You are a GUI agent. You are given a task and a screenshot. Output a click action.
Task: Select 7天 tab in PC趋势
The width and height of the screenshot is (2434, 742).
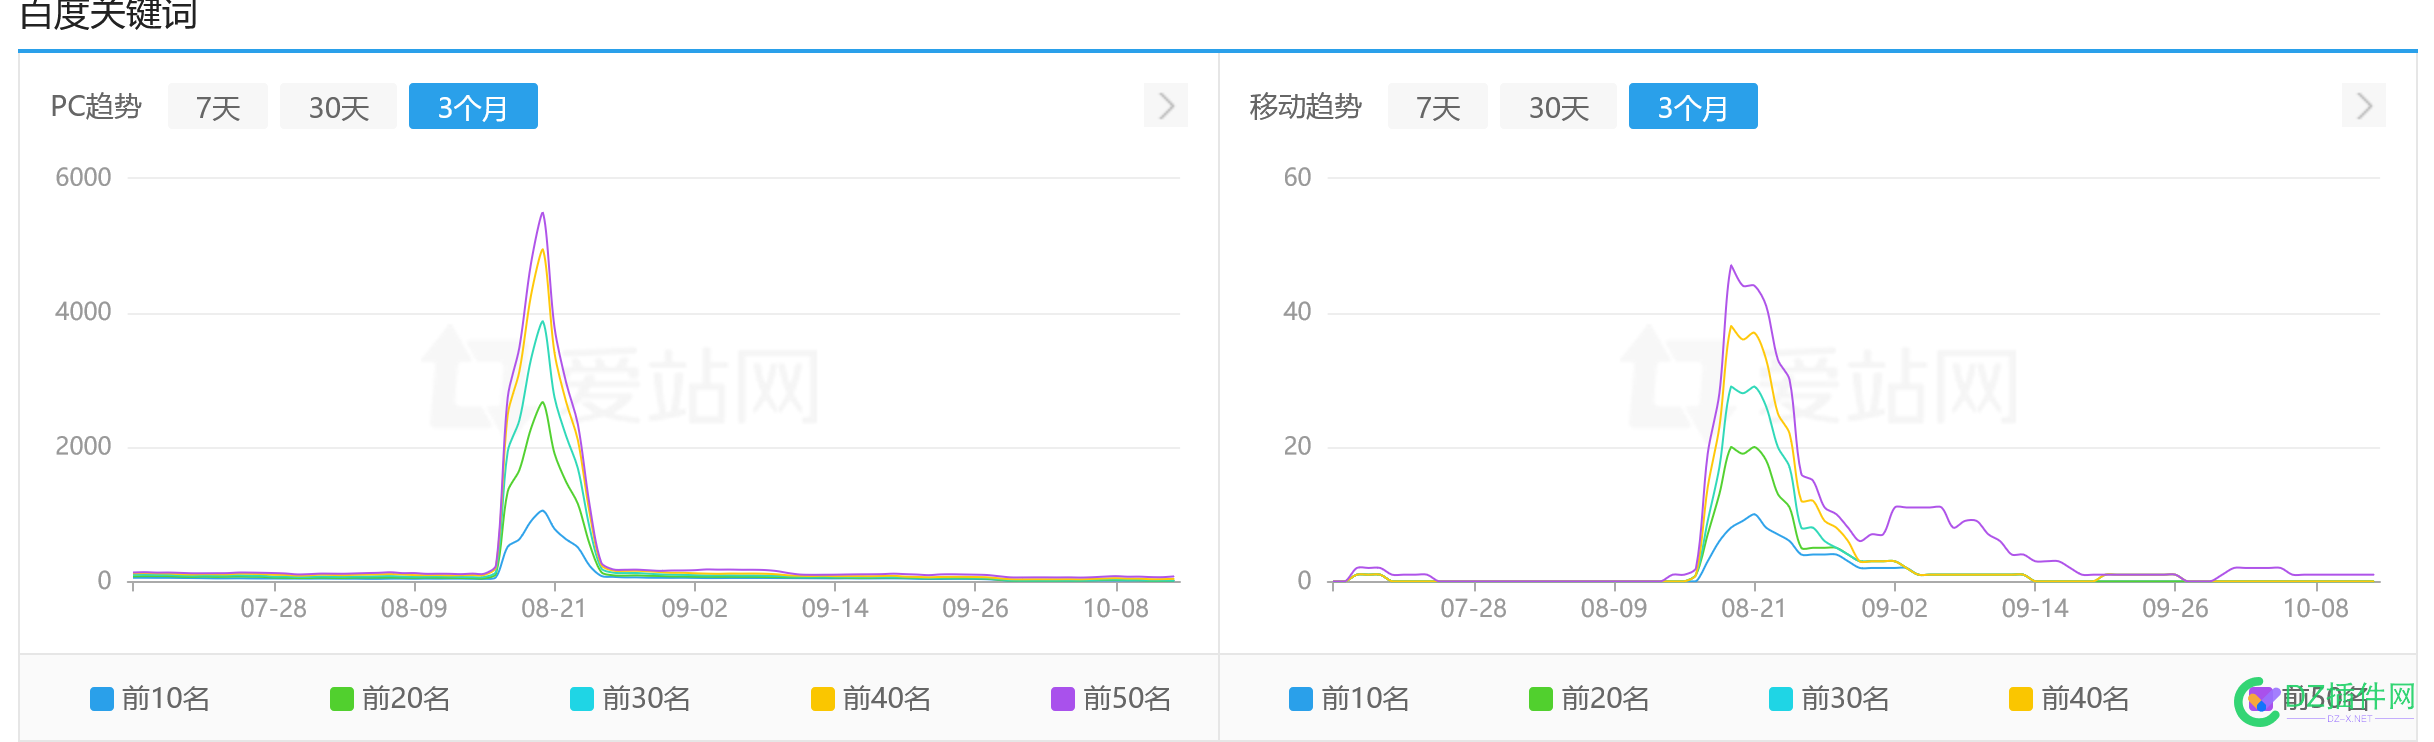point(218,107)
